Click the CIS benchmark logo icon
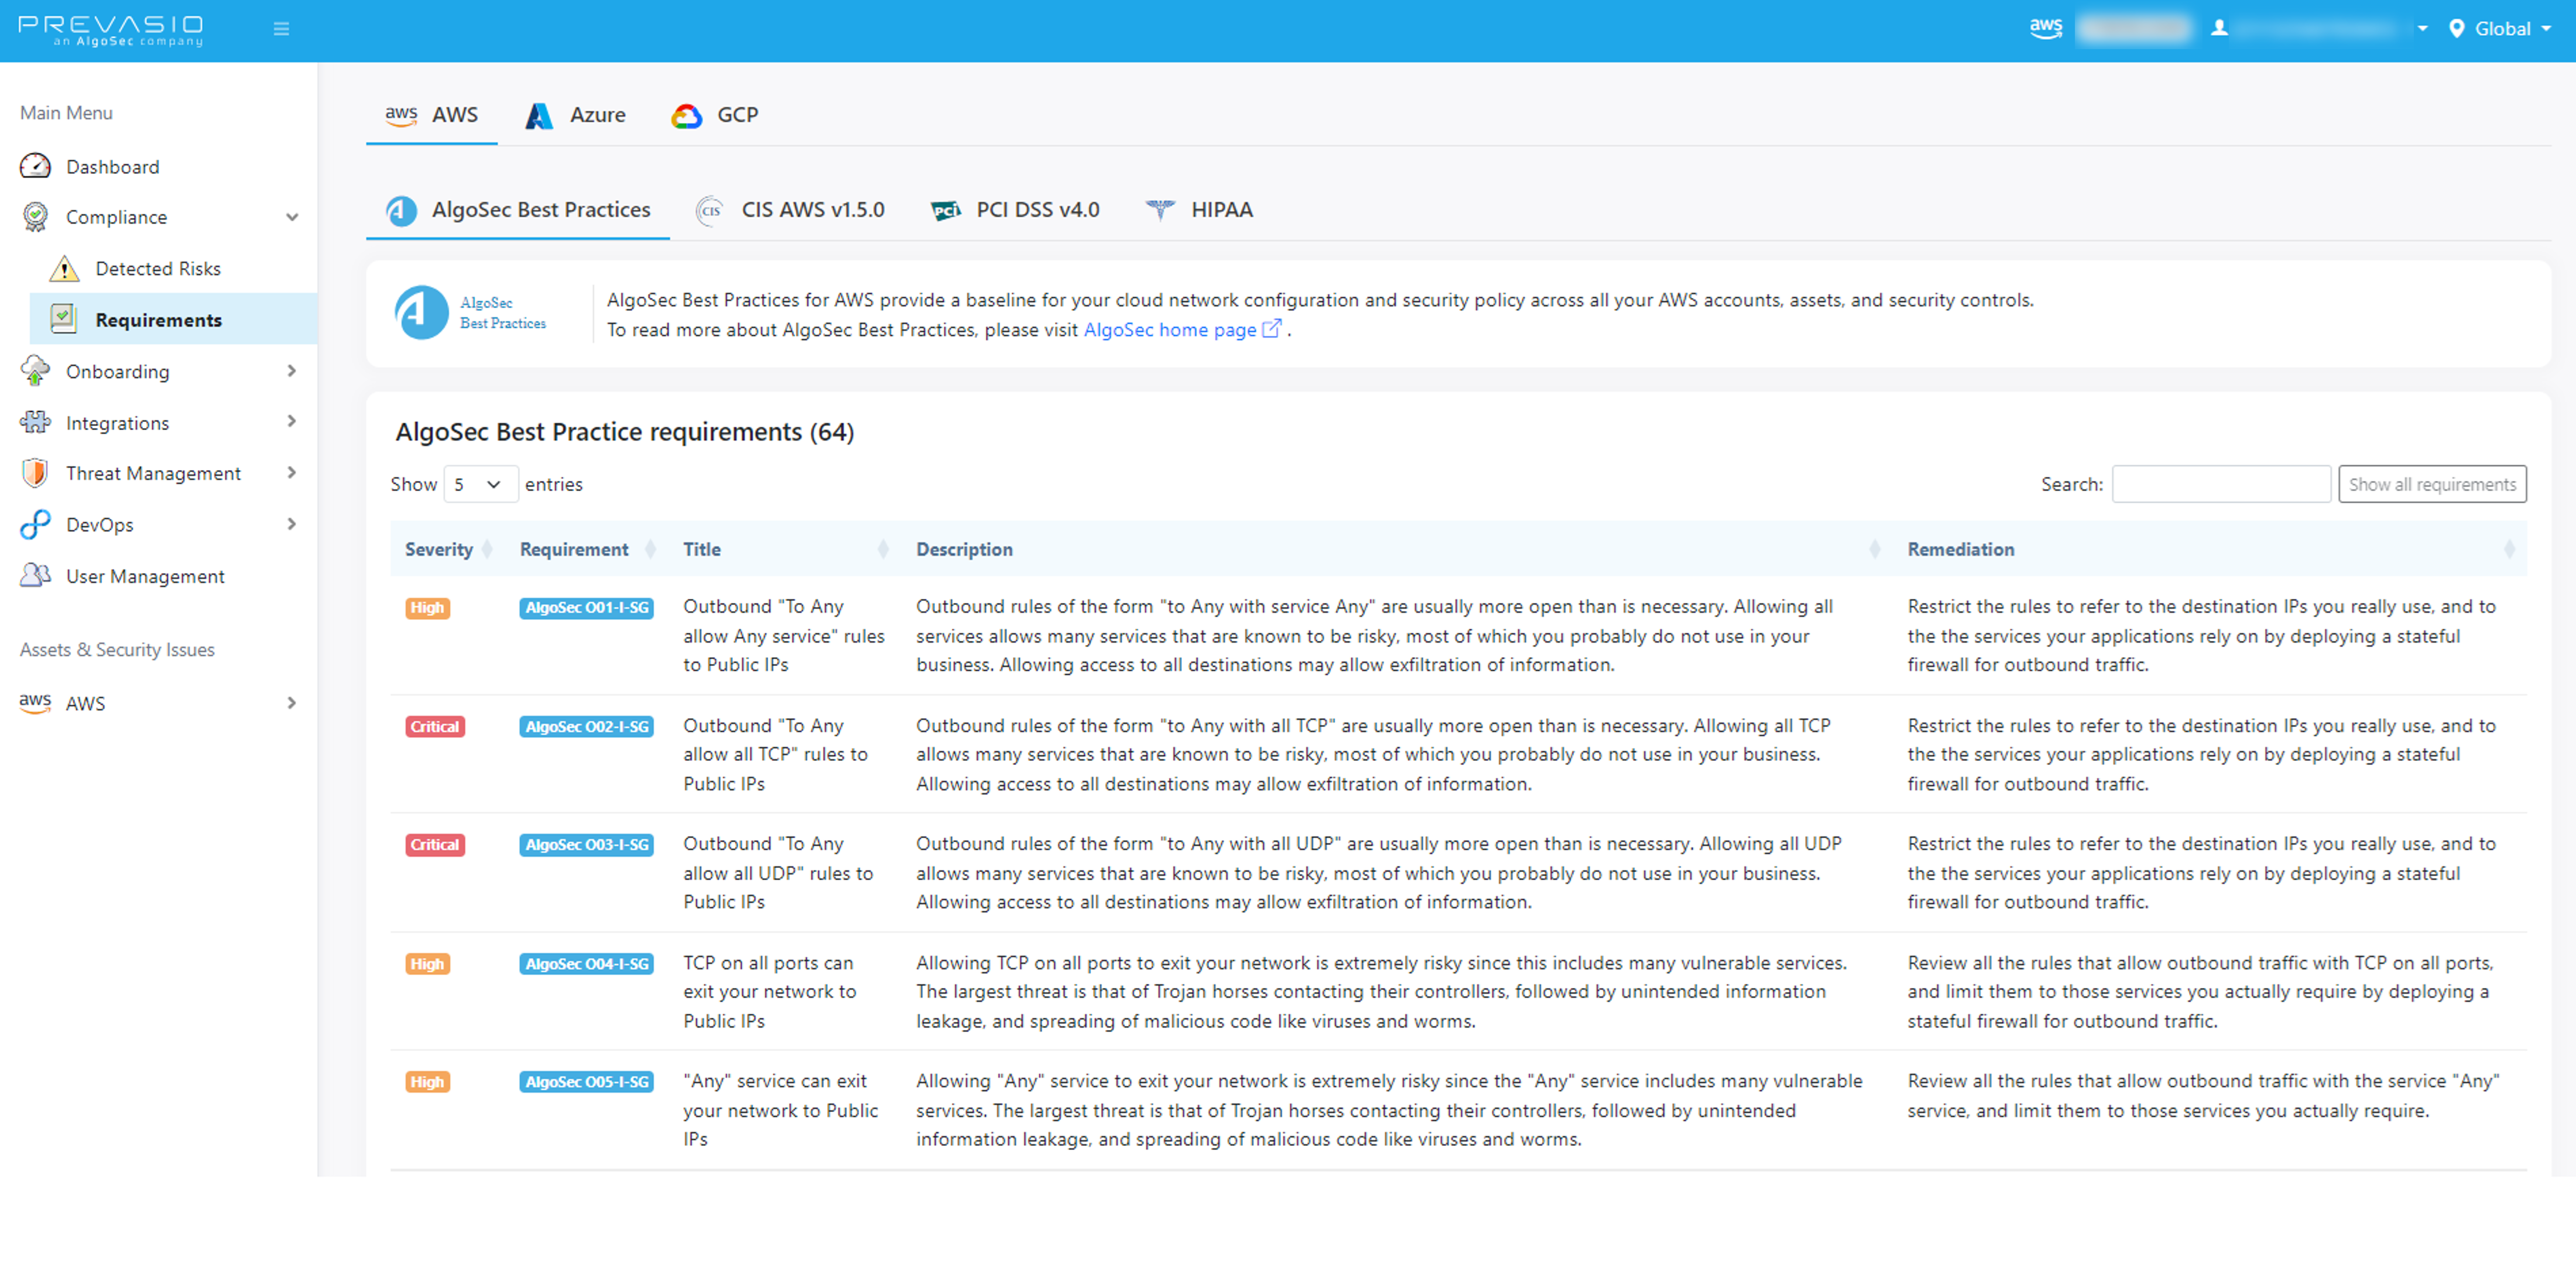This screenshot has width=2576, height=1273. [x=710, y=210]
